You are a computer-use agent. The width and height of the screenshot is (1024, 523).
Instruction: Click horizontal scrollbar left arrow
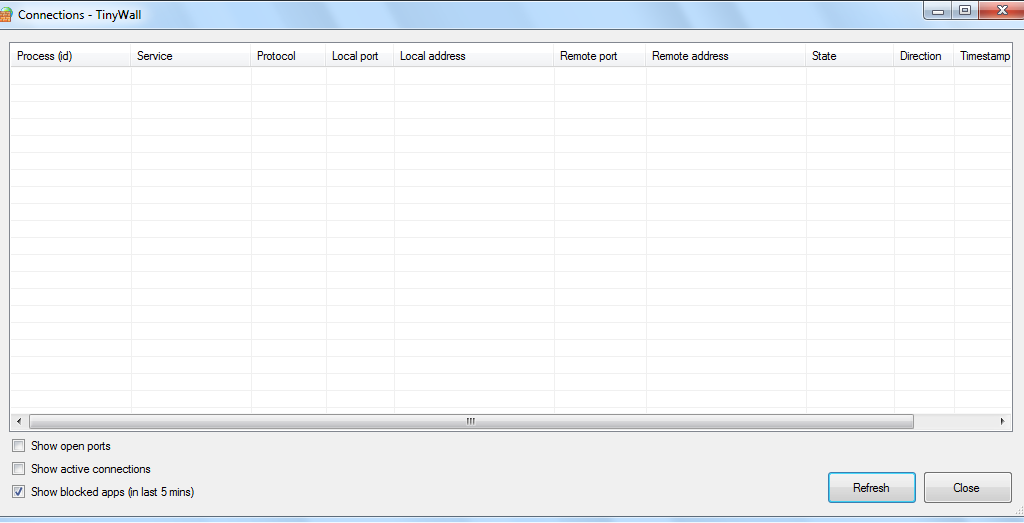pyautogui.click(x=19, y=422)
